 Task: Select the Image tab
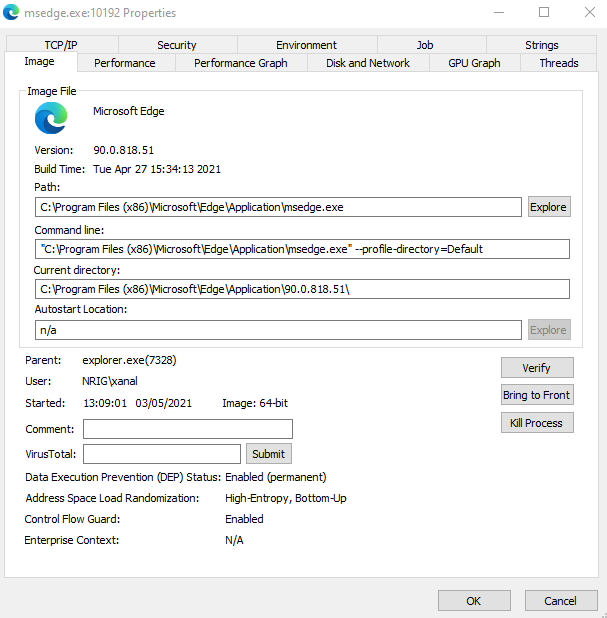[x=39, y=61]
